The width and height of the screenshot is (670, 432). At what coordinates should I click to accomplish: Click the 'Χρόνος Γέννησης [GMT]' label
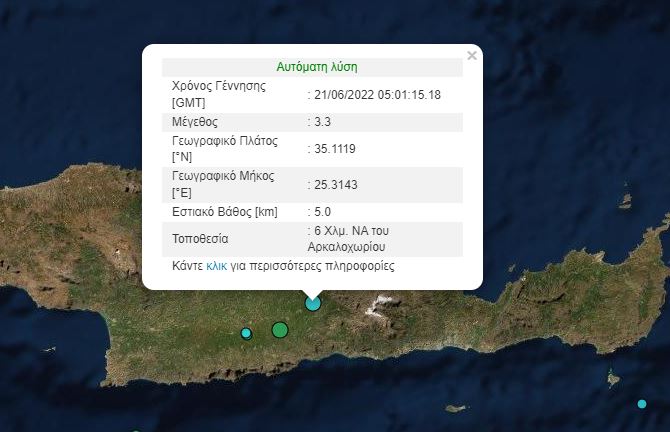pos(219,94)
